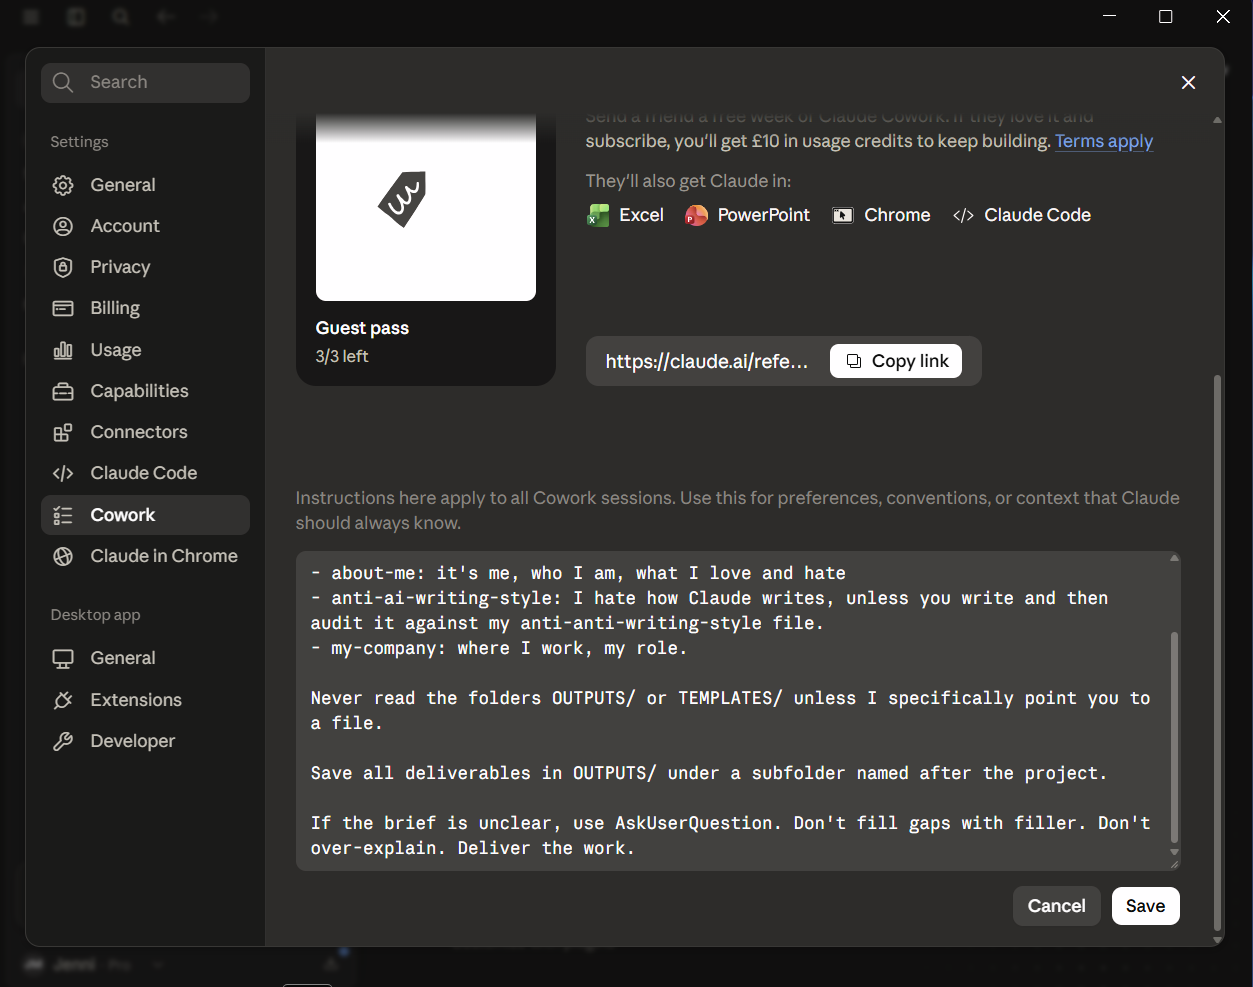Click the "3/3 left" count text
1253x987 pixels.
pyautogui.click(x=342, y=356)
